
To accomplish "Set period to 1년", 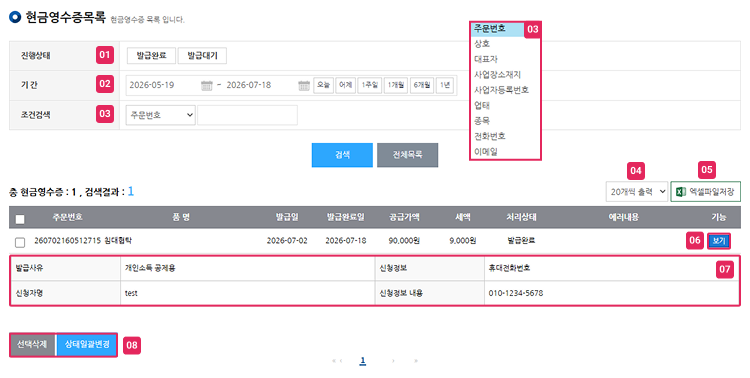I will tap(445, 85).
